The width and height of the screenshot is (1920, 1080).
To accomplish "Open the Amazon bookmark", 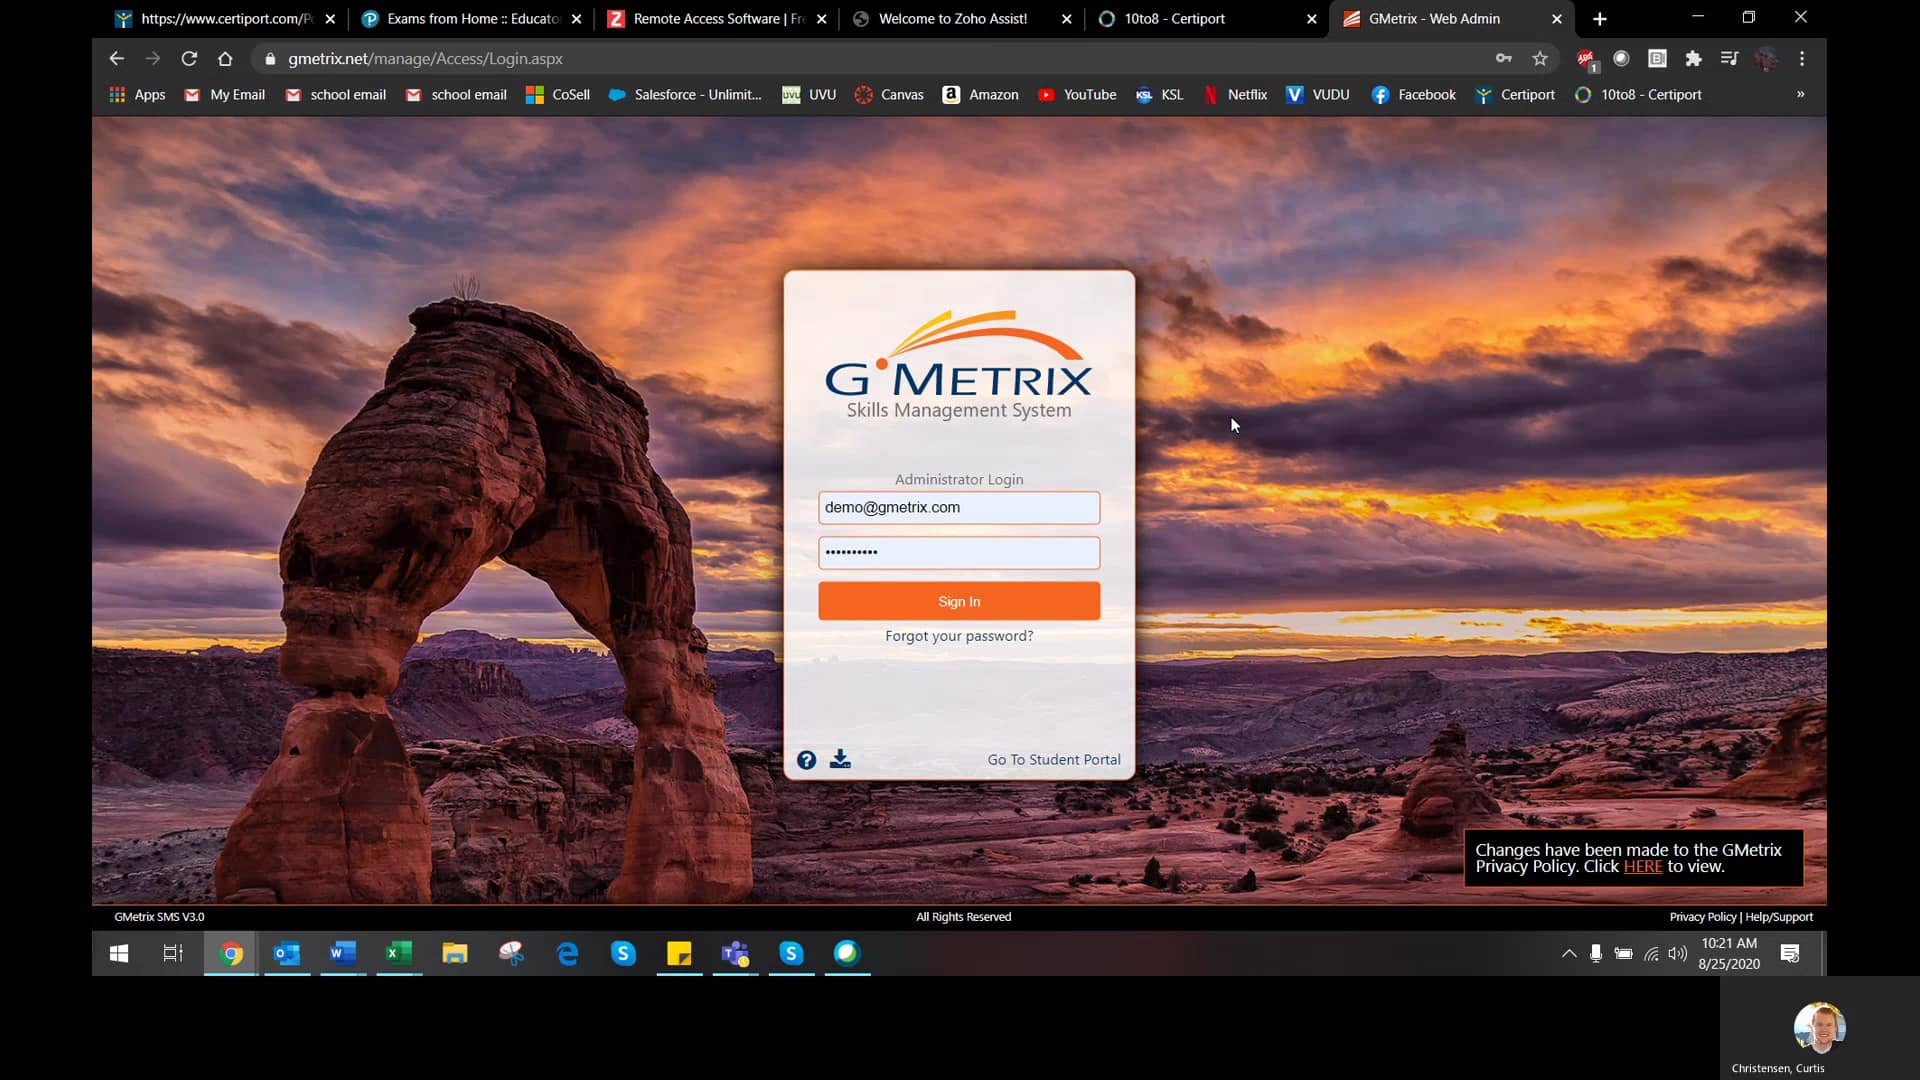I will (980, 95).
